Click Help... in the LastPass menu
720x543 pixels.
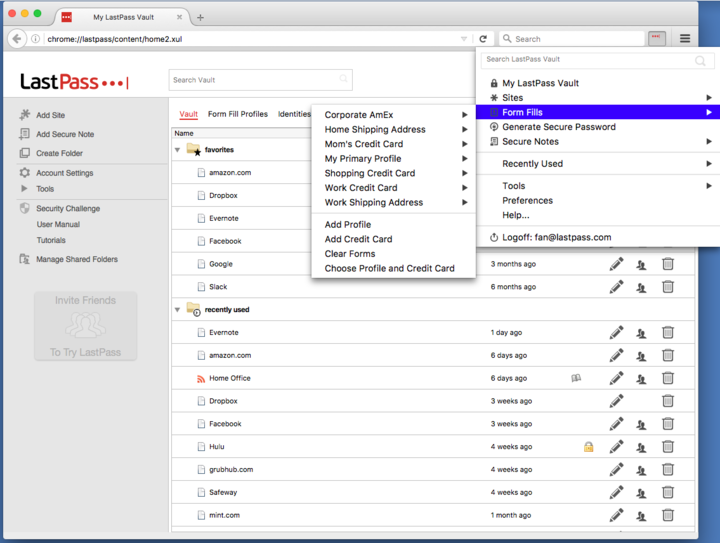[x=516, y=215]
